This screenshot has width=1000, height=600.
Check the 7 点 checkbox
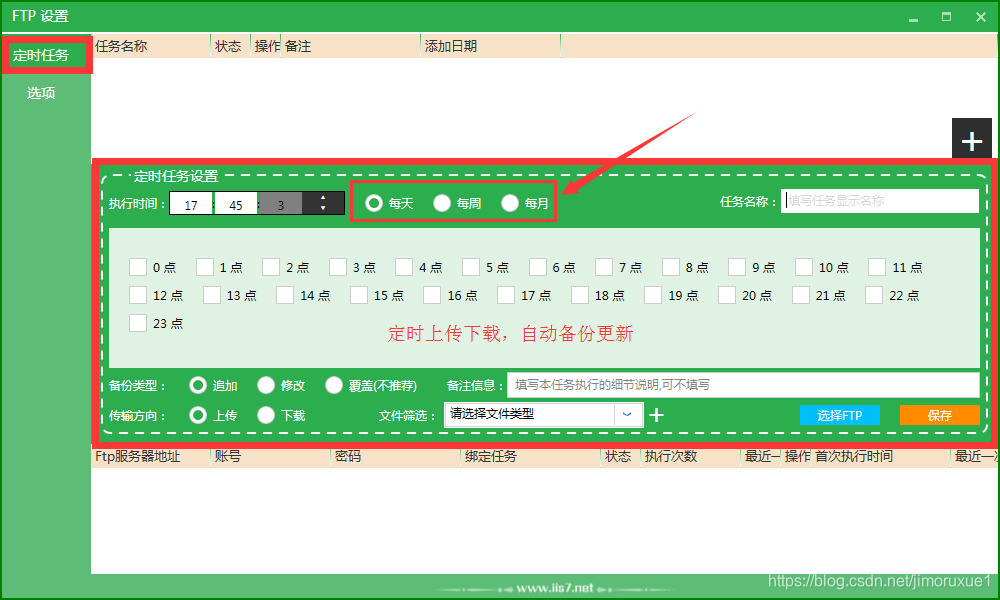[604, 267]
